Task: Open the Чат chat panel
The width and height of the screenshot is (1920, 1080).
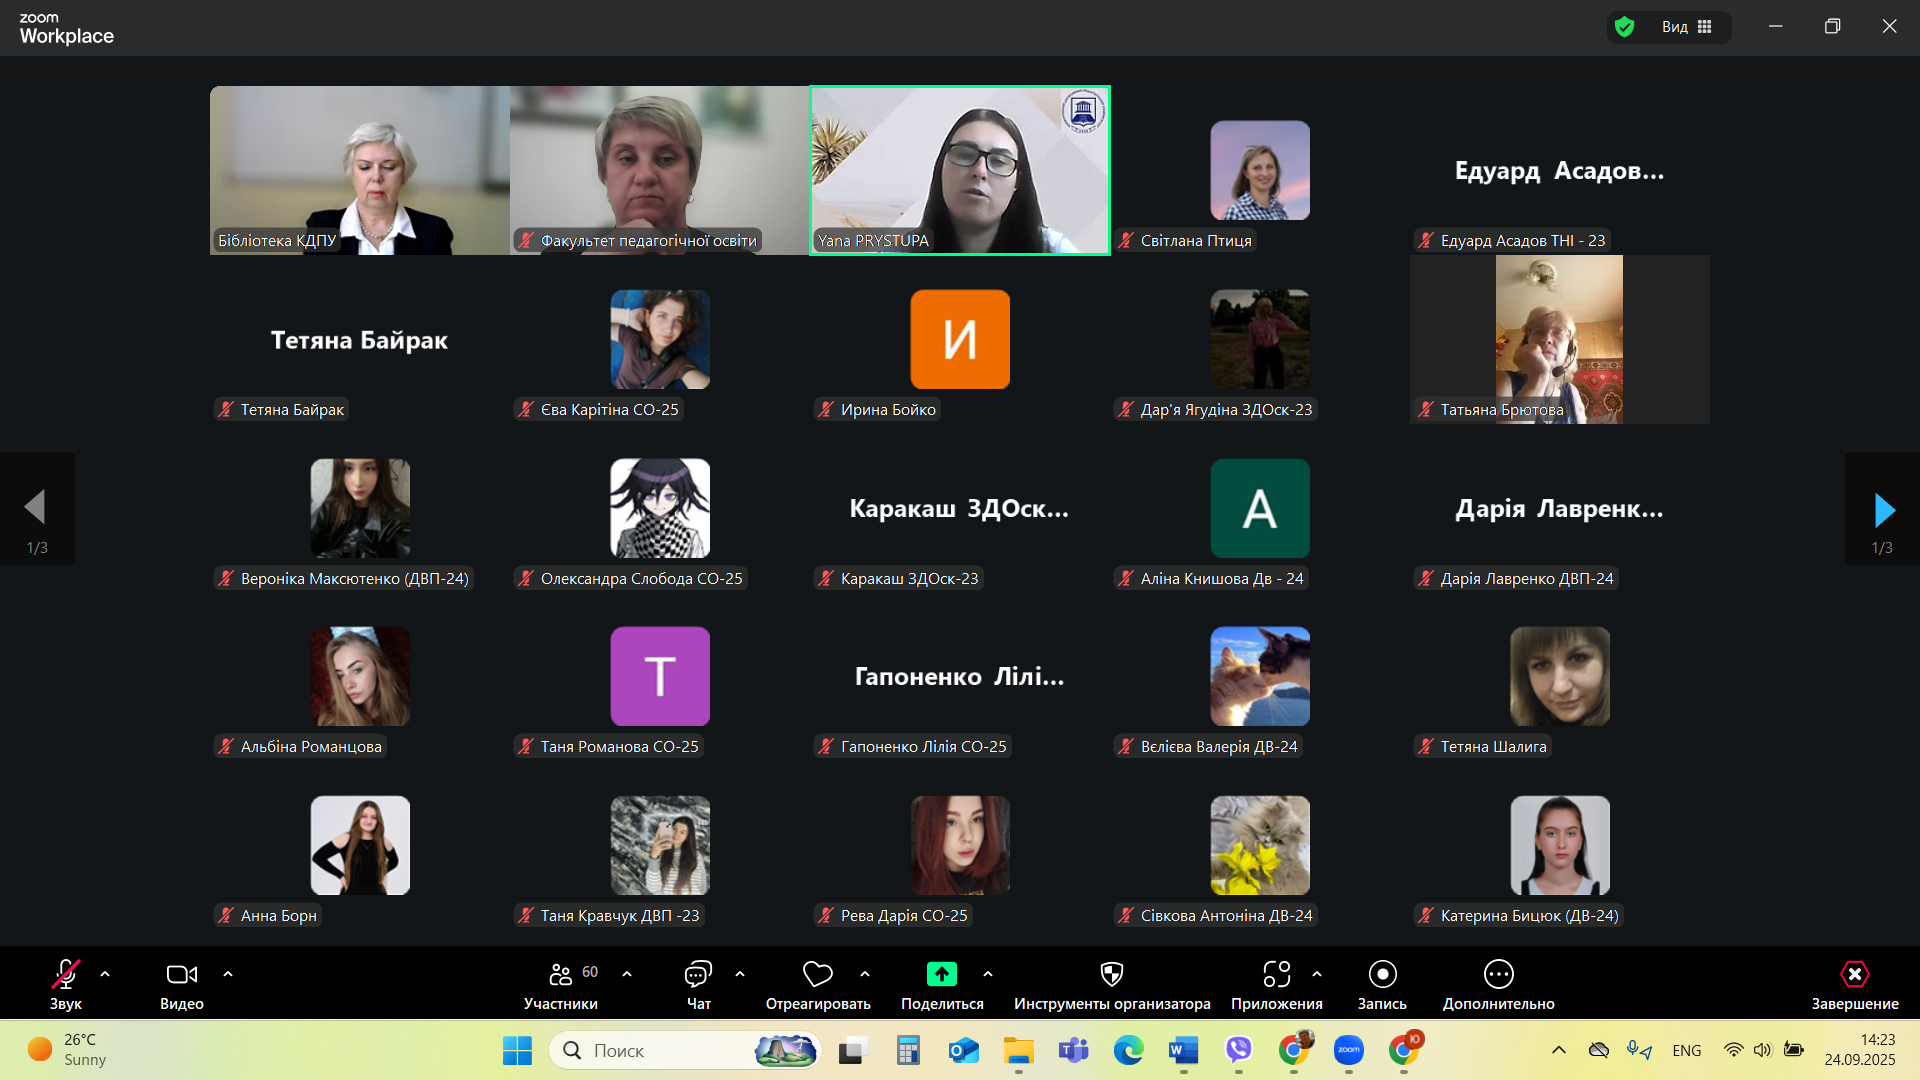Action: click(698, 974)
